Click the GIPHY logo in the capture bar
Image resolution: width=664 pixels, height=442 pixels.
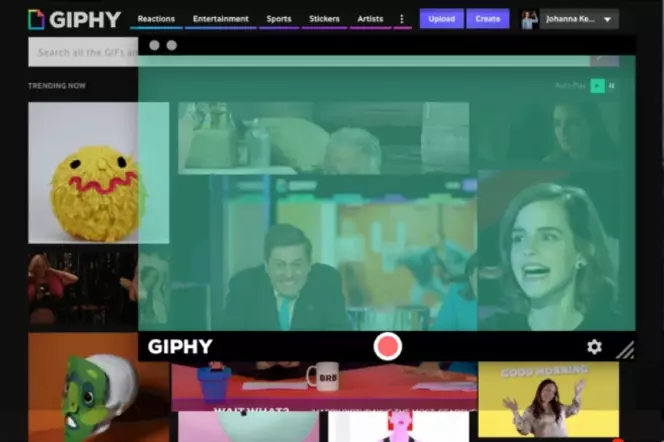[x=180, y=347]
